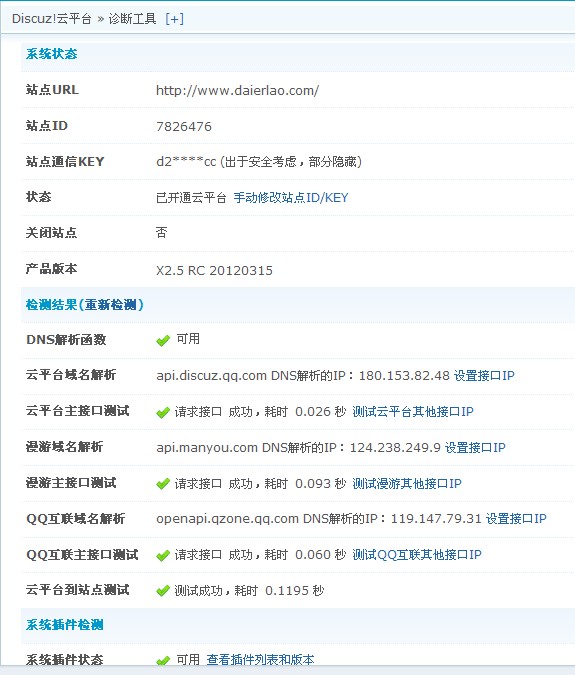This screenshot has height=675, width=575.
Task: Click the 站点URL row label
Action: [x=52, y=90]
